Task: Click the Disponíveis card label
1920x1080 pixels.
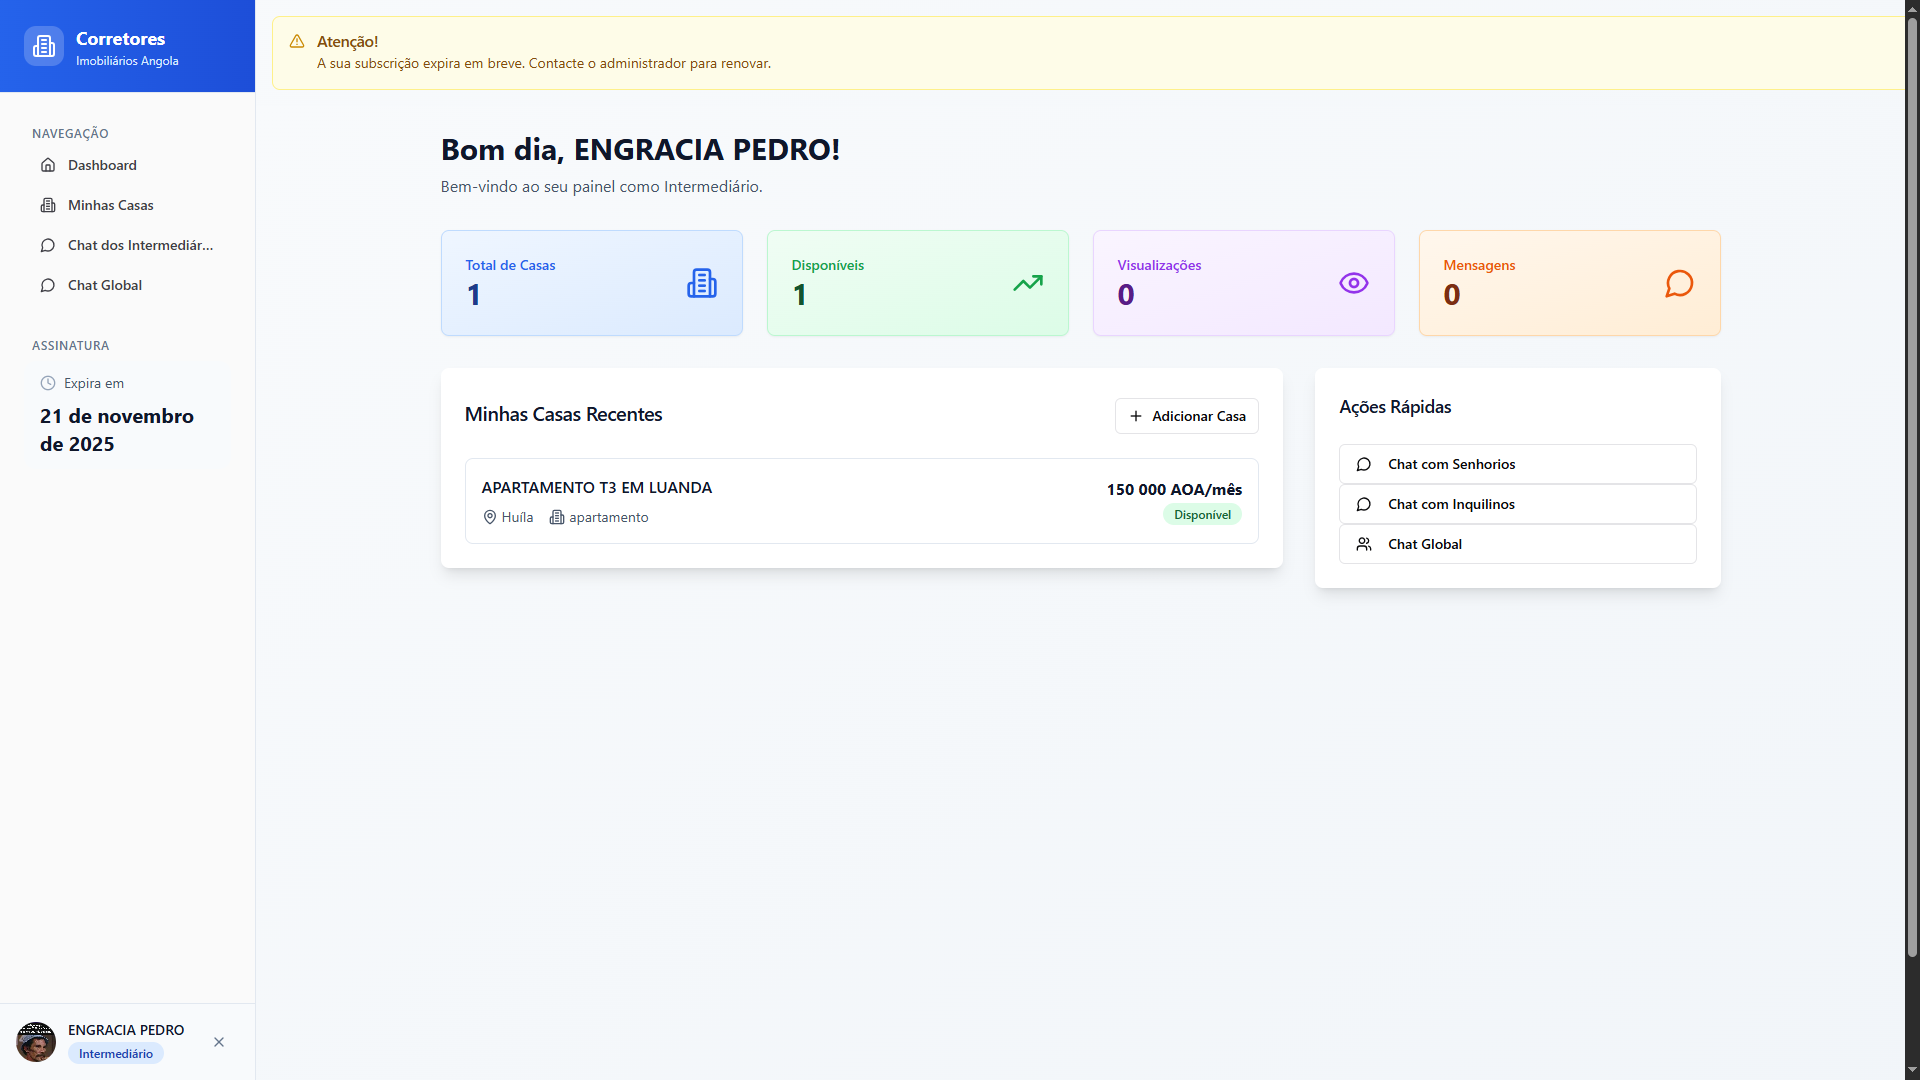Action: pos(827,265)
